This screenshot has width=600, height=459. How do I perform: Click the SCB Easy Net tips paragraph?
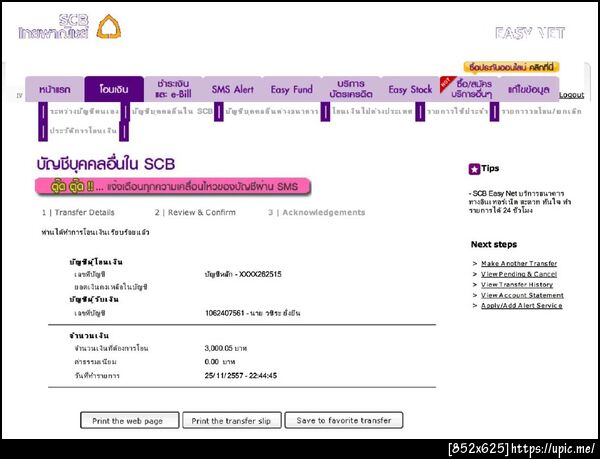pos(520,202)
